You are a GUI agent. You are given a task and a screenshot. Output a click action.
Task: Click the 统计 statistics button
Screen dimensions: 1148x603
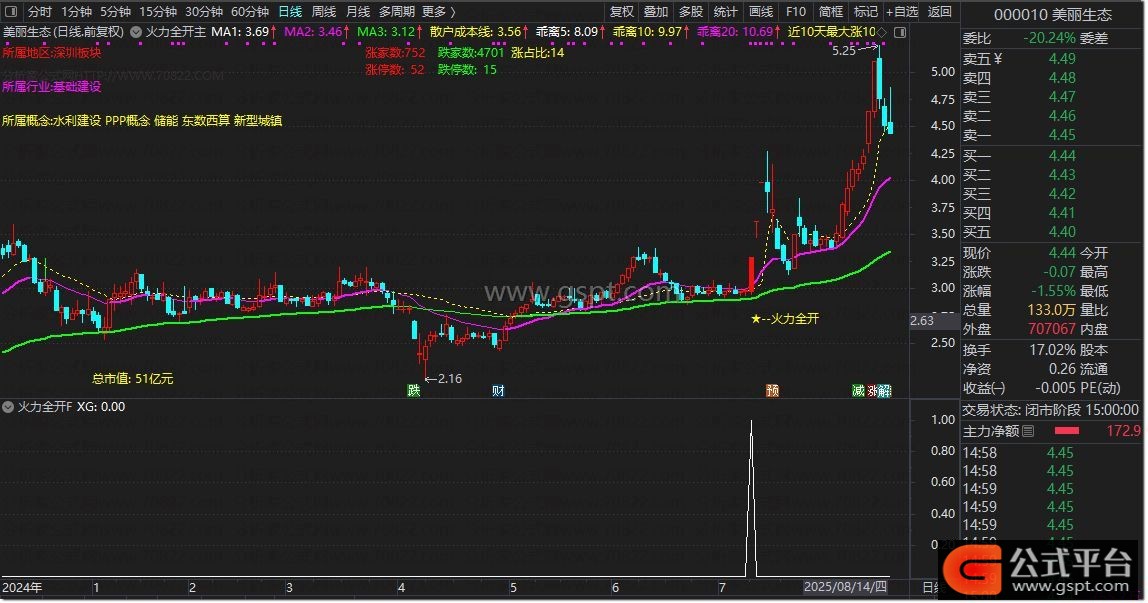[x=726, y=12]
